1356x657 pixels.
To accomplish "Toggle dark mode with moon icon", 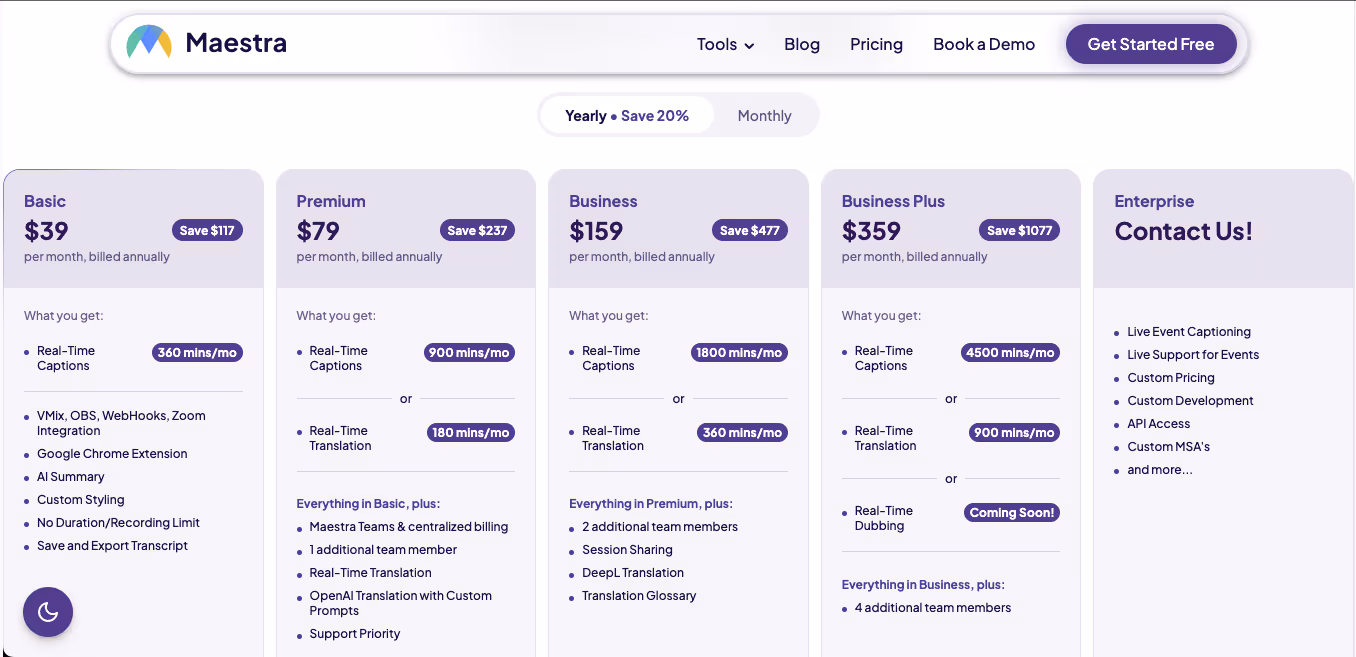I will 48,612.
